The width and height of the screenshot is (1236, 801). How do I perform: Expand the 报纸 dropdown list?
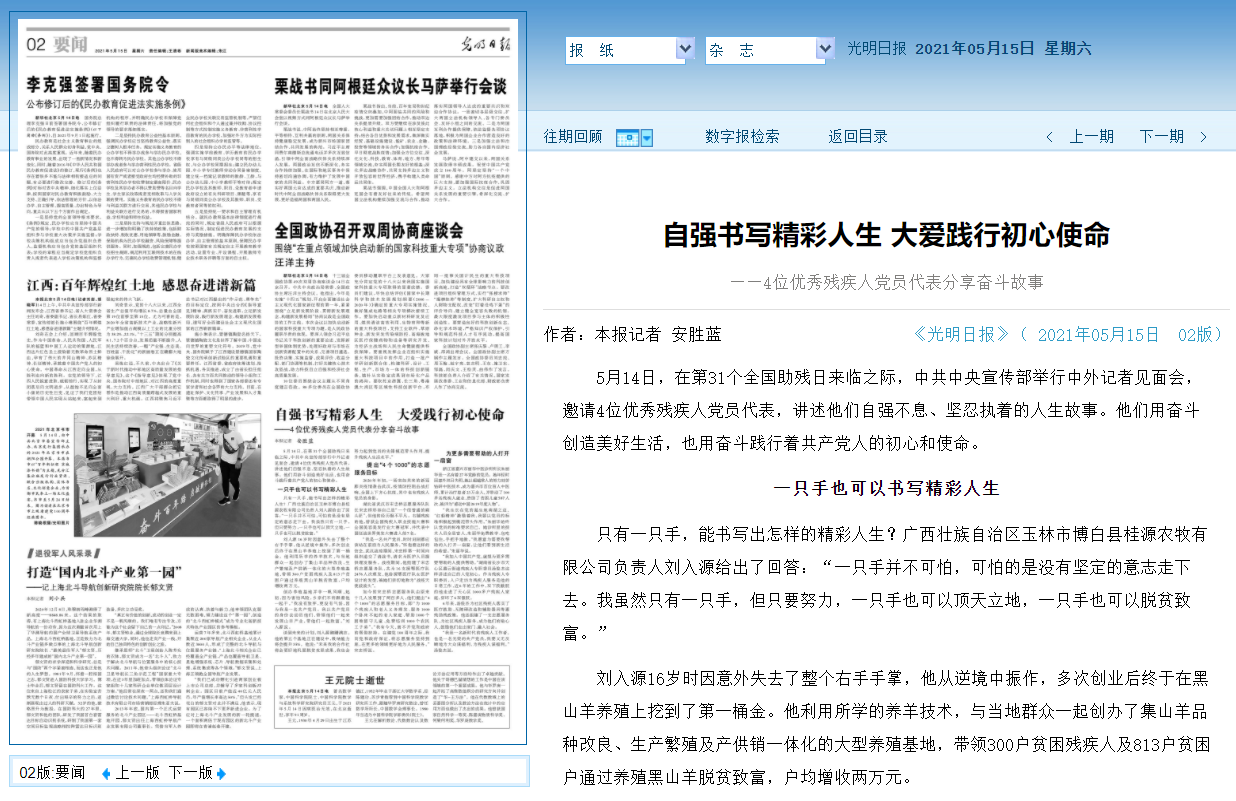(x=685, y=49)
